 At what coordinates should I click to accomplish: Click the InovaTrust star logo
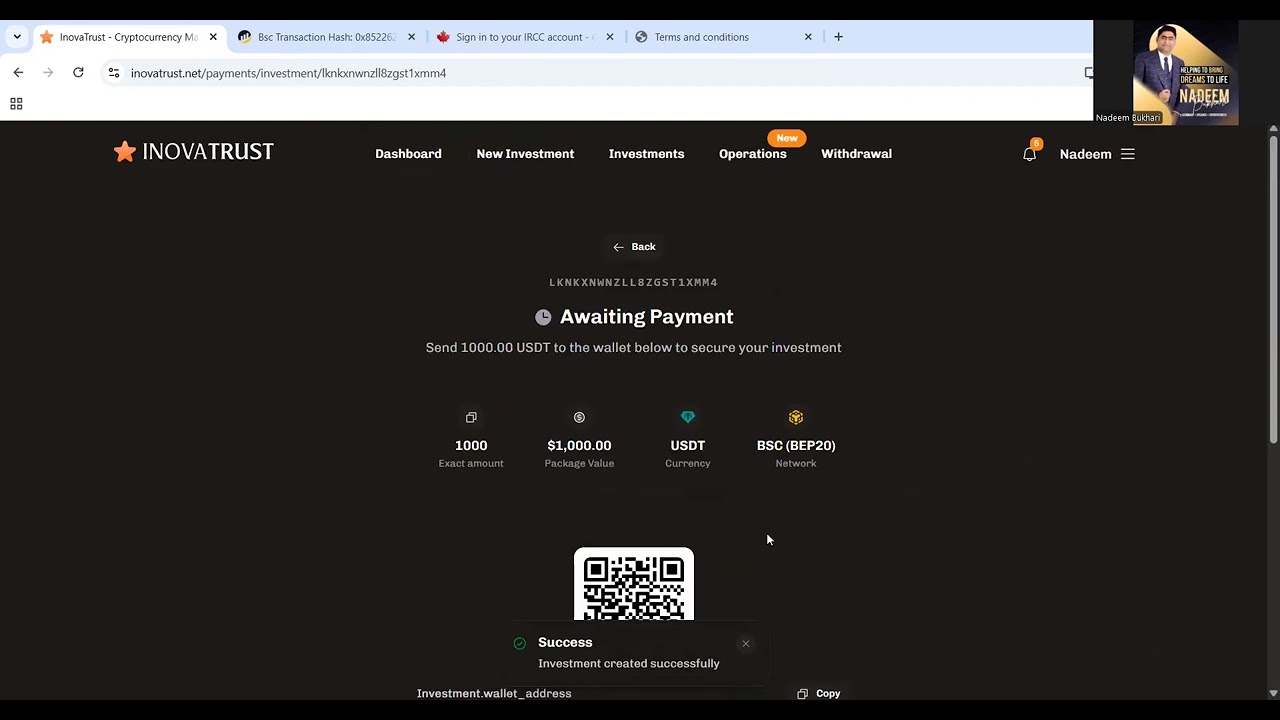click(x=193, y=152)
